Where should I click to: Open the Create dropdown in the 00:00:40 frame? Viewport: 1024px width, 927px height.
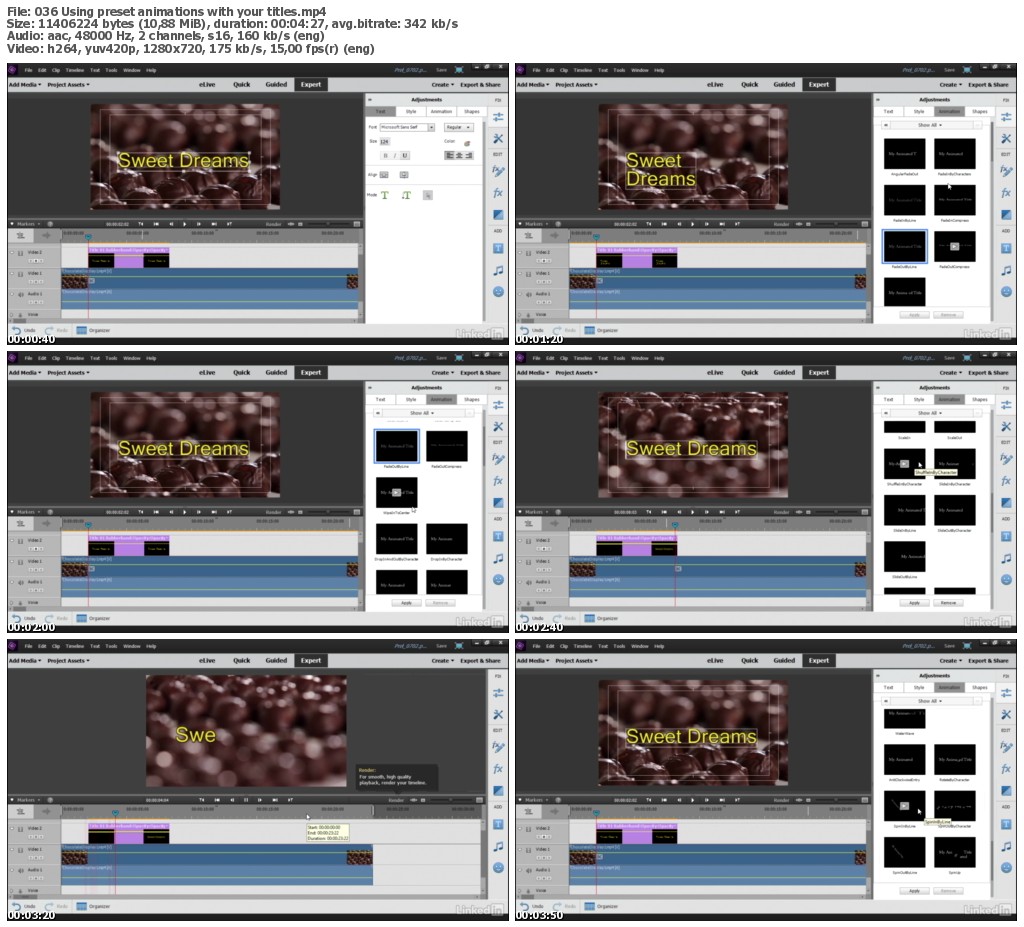tap(442, 85)
